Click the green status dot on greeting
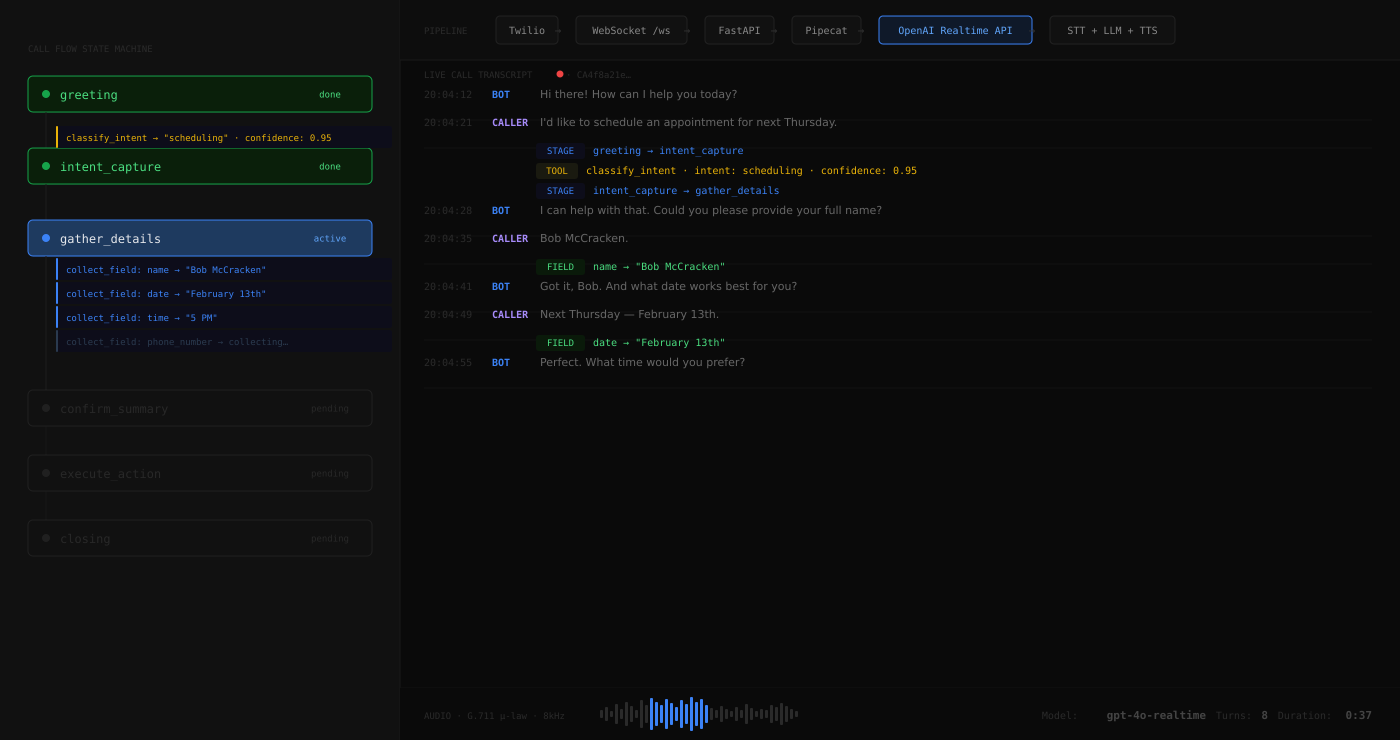This screenshot has width=1400, height=740. click(46, 94)
